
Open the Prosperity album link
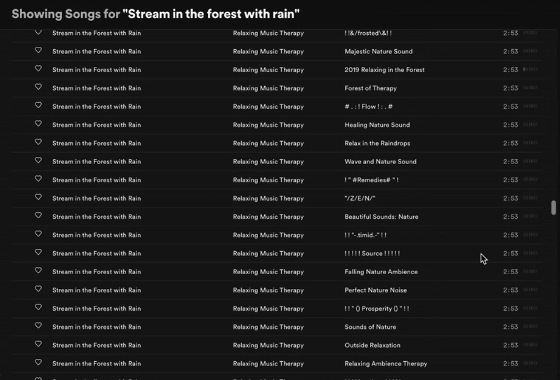377,309
